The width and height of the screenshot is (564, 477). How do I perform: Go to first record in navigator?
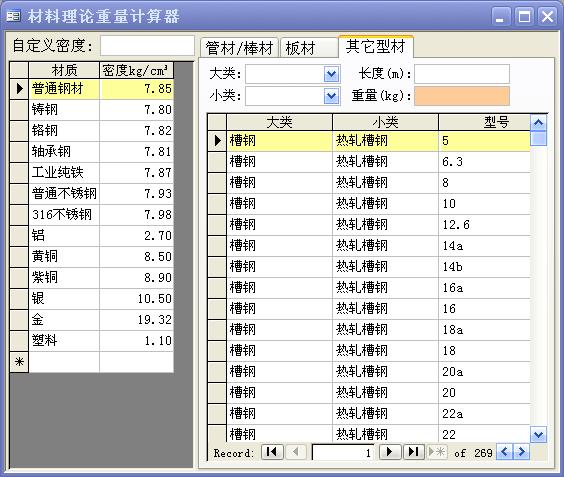272,452
